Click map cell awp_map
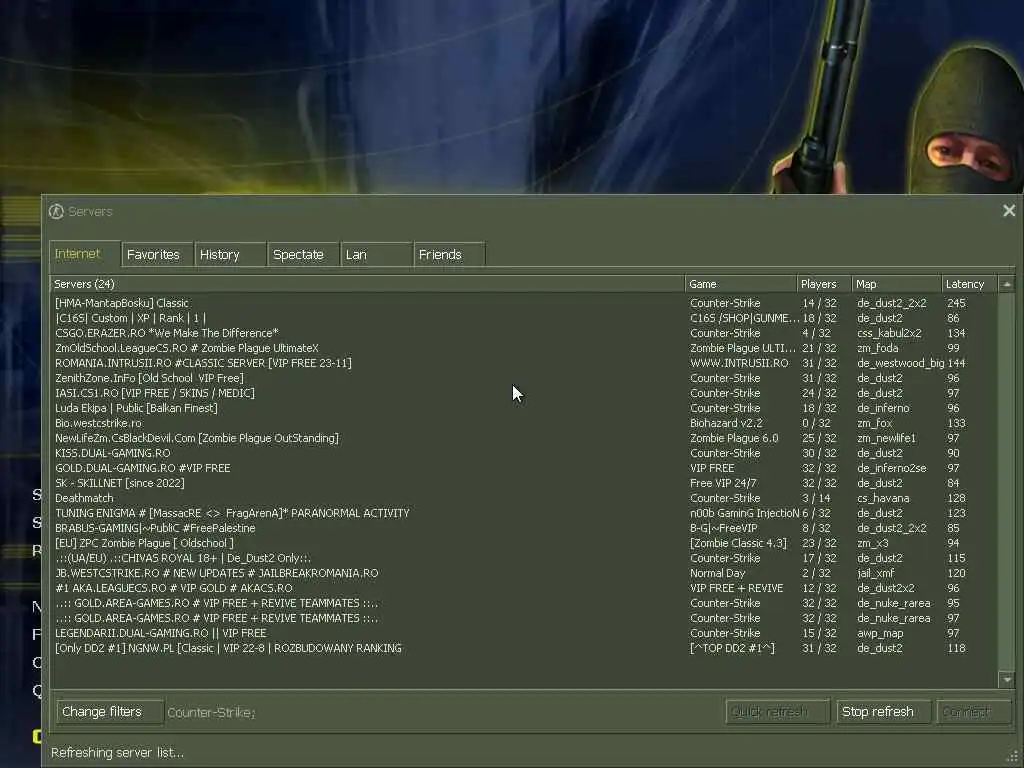1024x768 pixels. (880, 633)
